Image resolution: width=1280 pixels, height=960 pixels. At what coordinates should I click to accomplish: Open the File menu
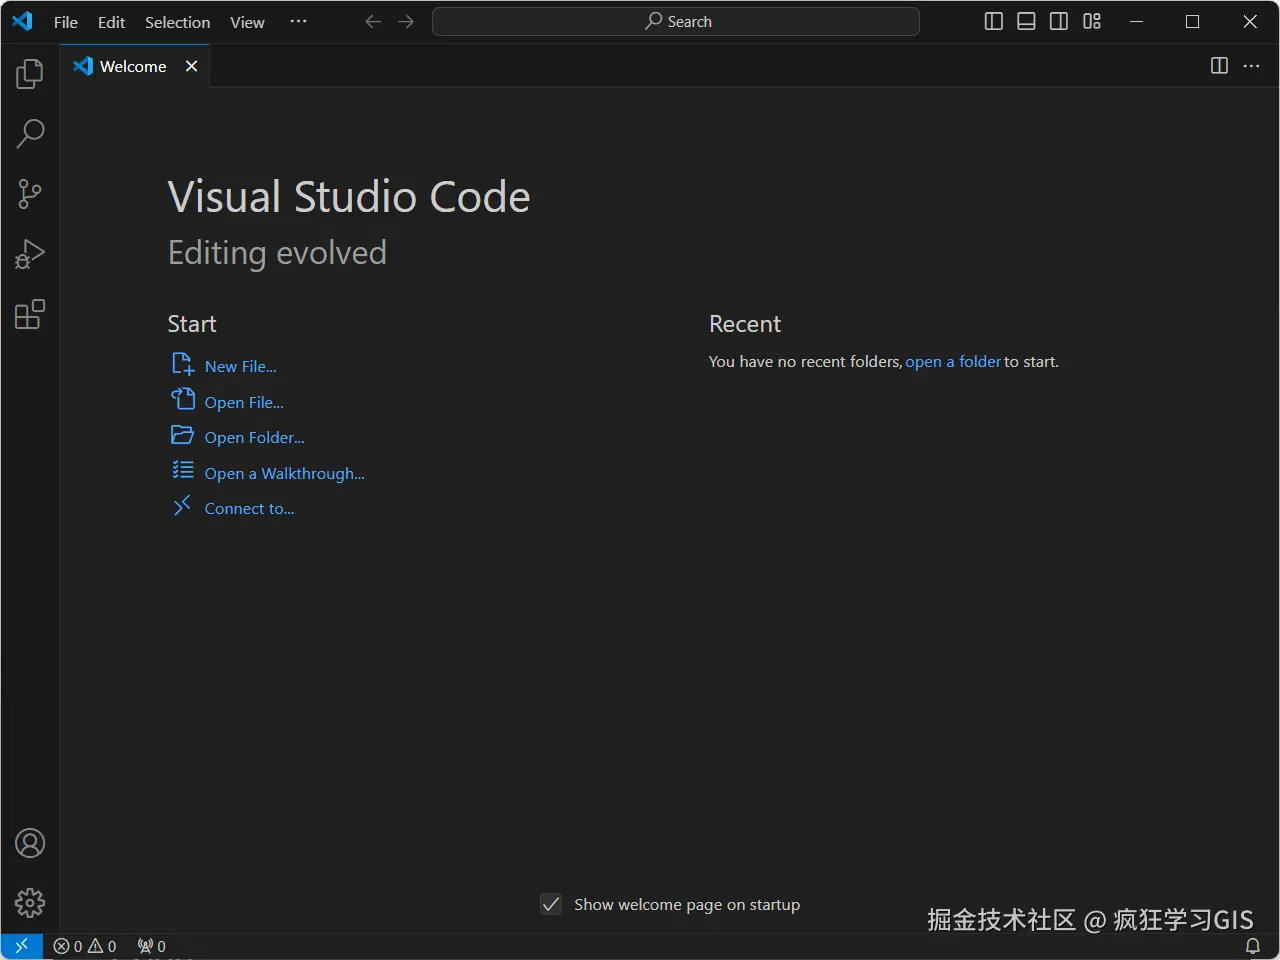65,22
